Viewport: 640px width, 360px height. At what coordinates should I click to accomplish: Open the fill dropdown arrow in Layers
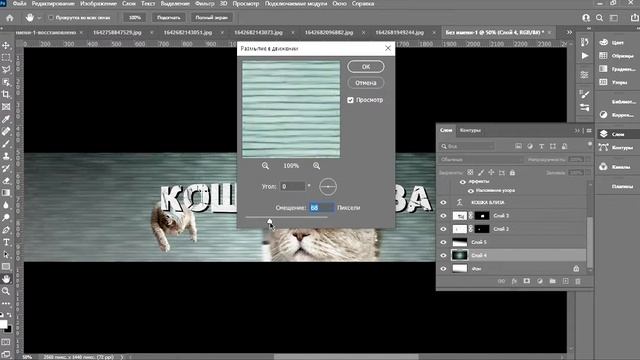point(588,173)
